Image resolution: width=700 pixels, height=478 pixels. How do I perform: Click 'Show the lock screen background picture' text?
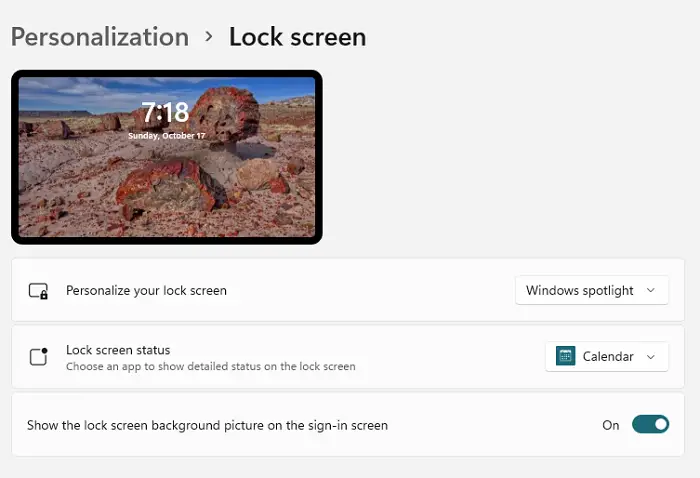pos(207,425)
